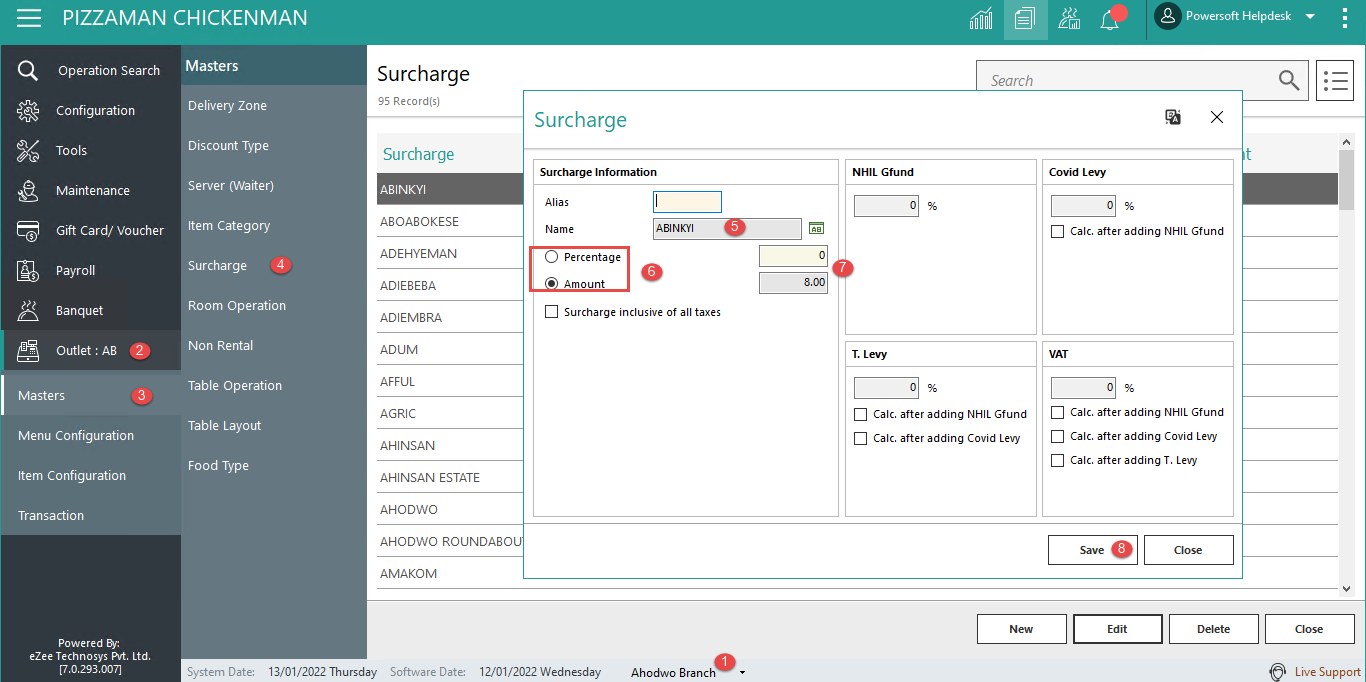Expand the Covid Levy Calc. after NHIL checkbox
Screen dimensions: 1366x682
click(x=1057, y=231)
